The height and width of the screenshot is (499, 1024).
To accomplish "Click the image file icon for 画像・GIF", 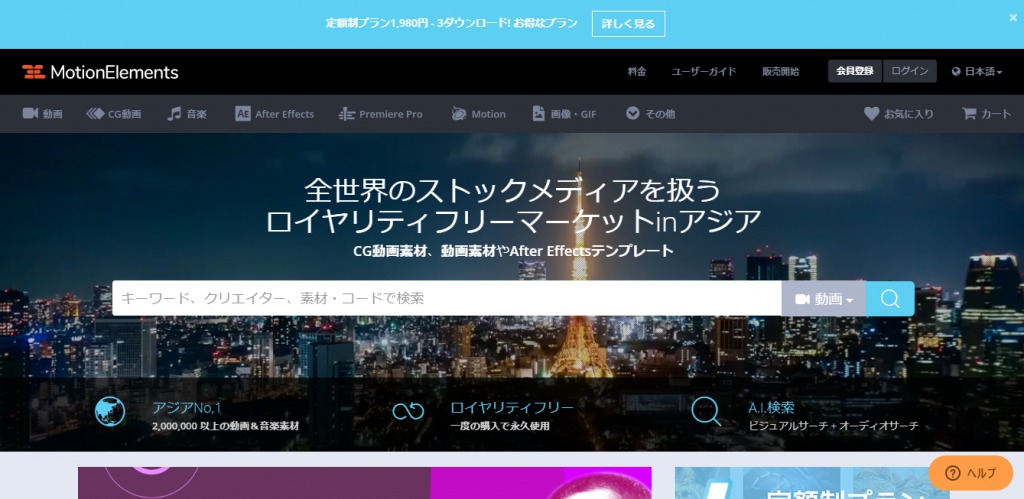I will [539, 114].
